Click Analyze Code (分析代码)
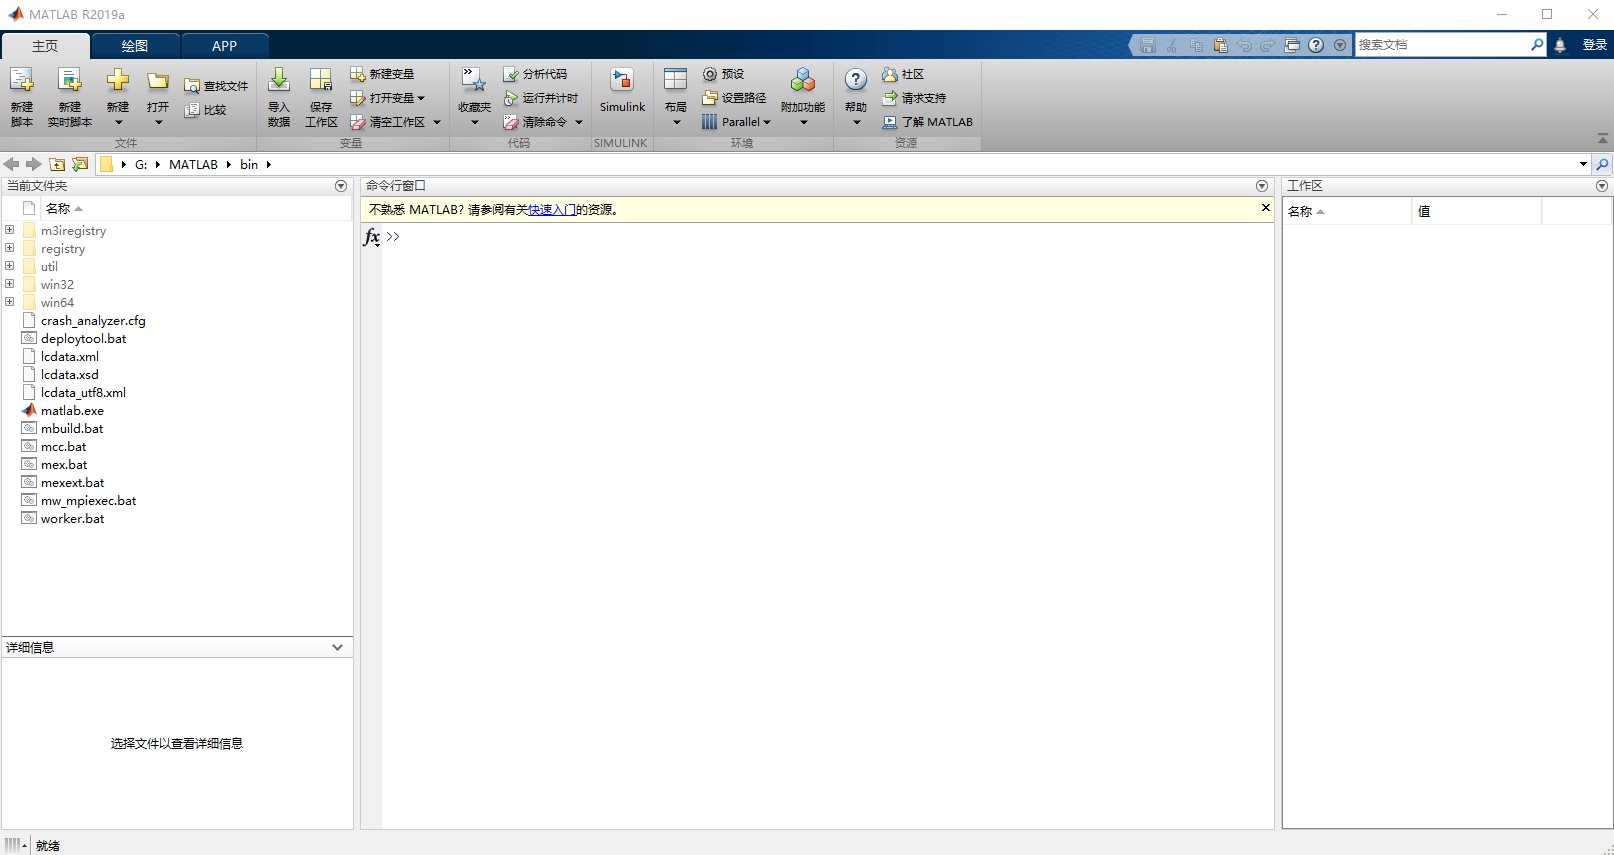The height and width of the screenshot is (855, 1614). pos(535,74)
